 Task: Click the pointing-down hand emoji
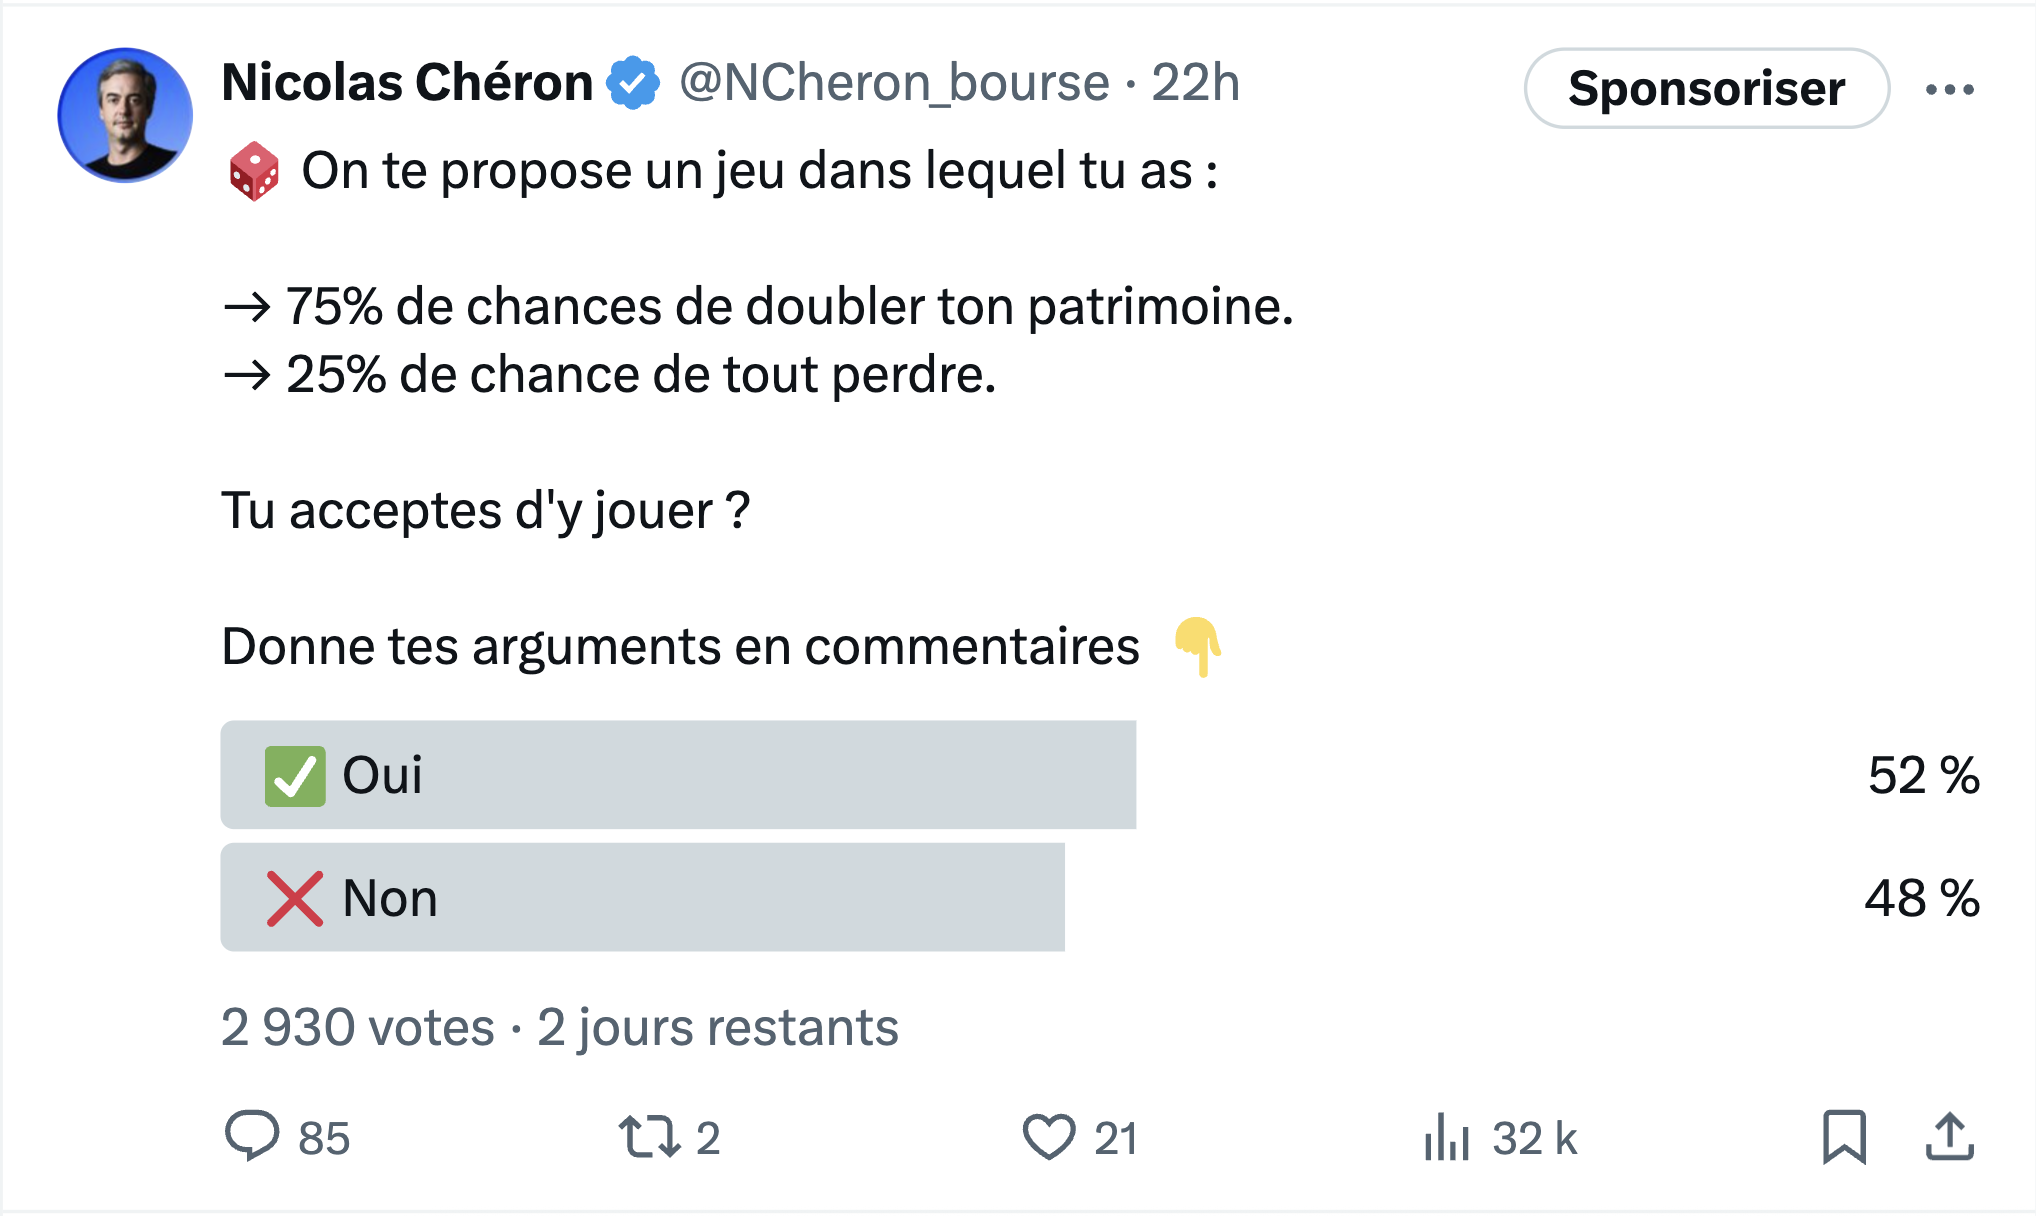1197,647
